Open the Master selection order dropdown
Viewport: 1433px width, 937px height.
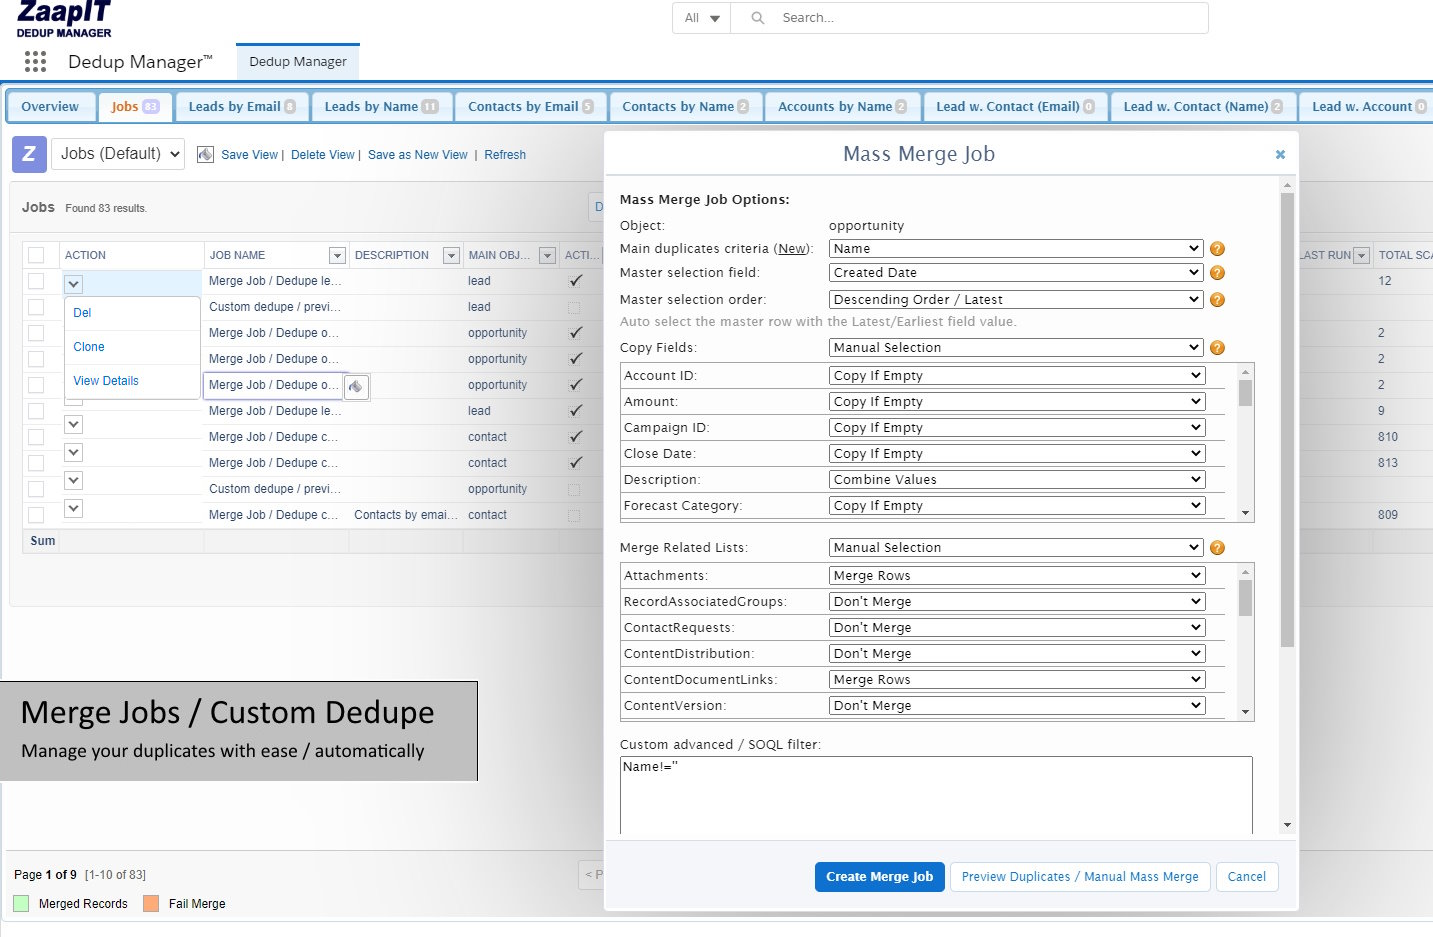[1016, 299]
